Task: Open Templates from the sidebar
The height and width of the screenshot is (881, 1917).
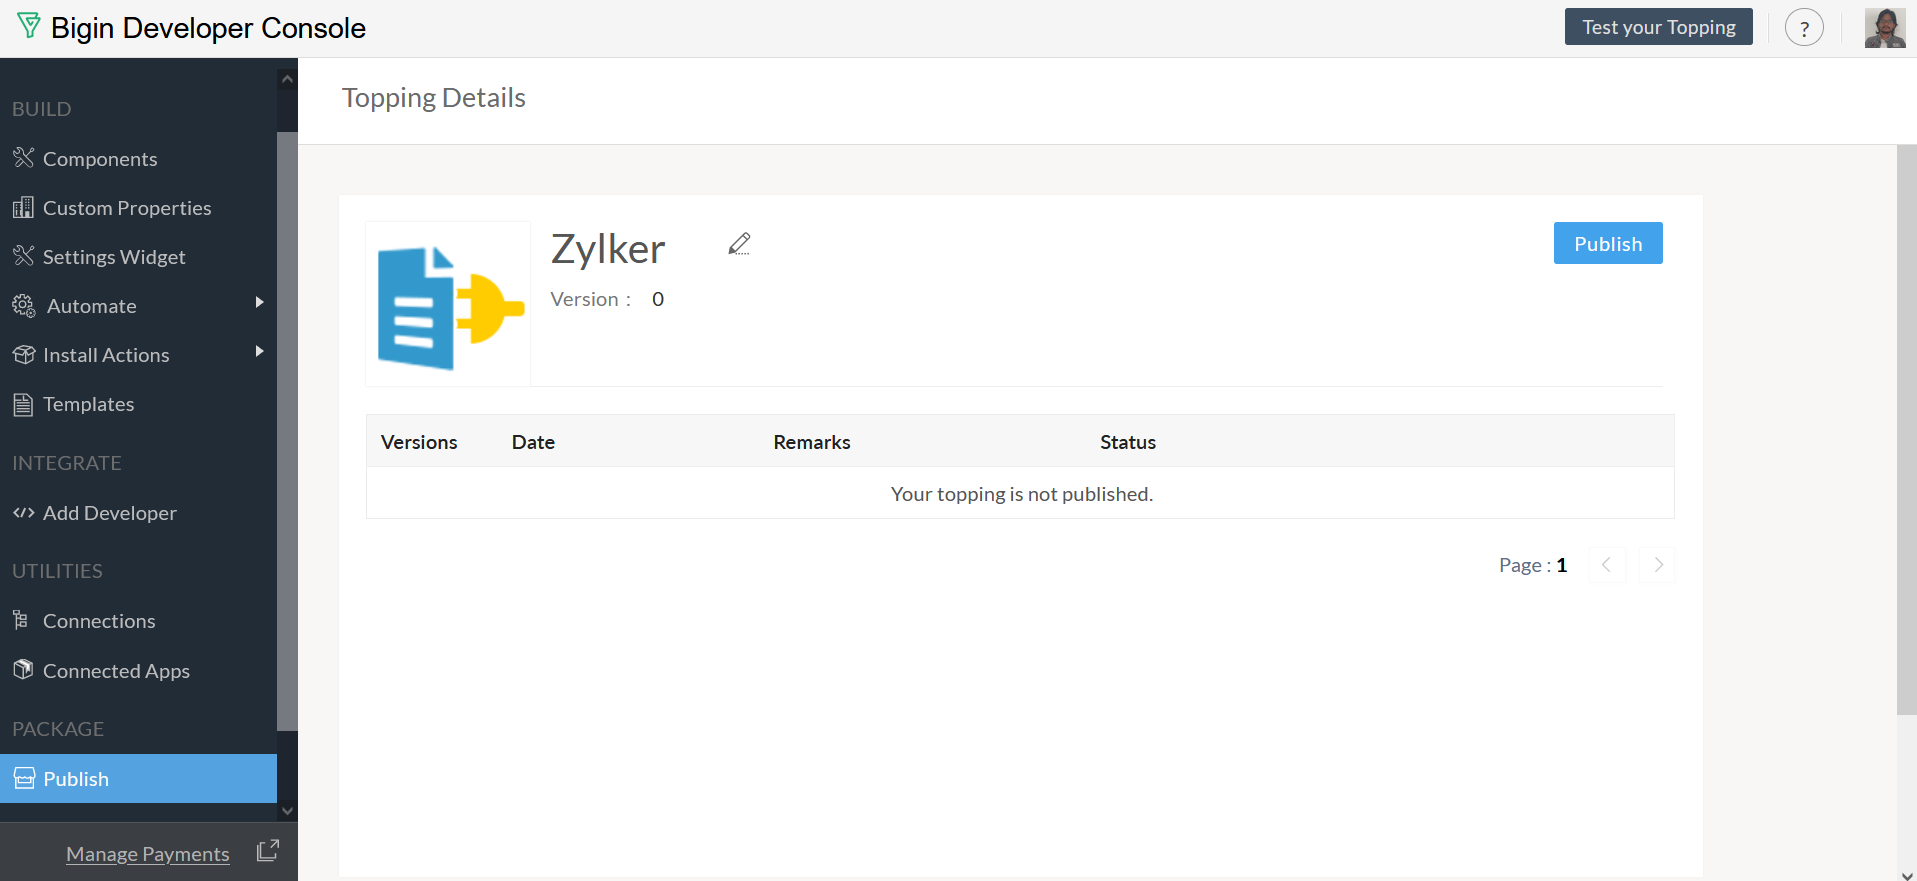Action: [88, 404]
